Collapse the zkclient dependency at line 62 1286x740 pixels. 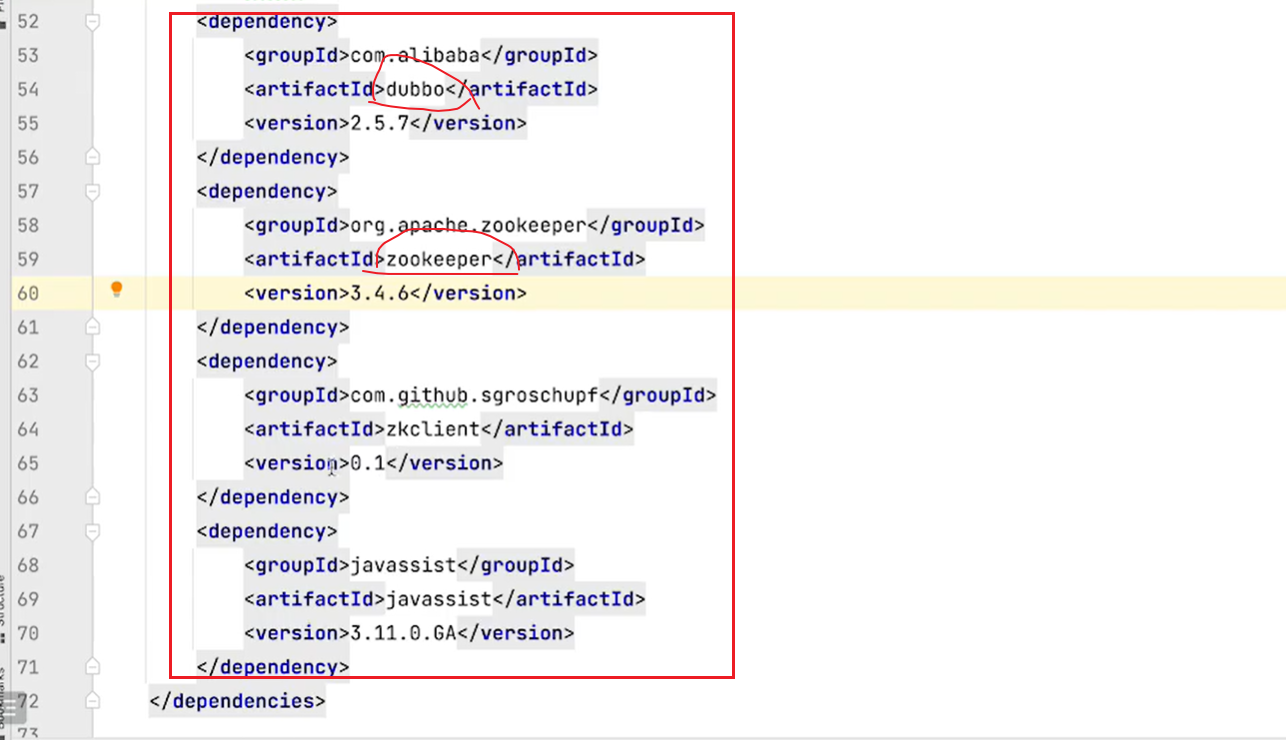(92, 361)
